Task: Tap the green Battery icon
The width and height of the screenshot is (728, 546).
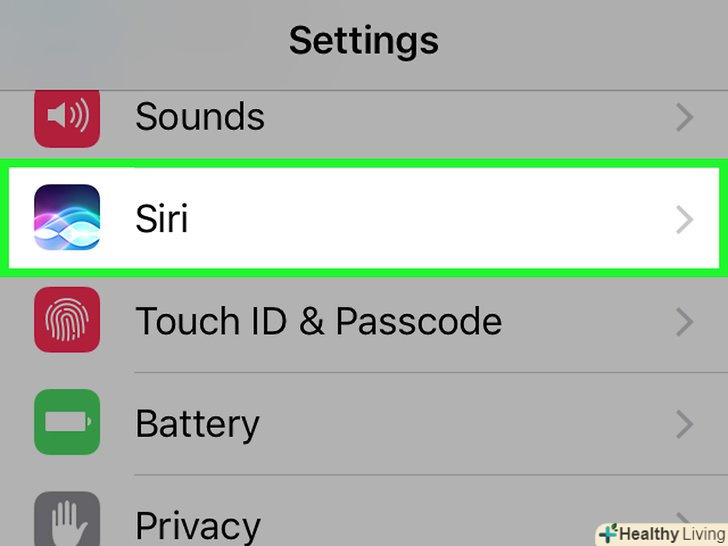Action: point(67,422)
